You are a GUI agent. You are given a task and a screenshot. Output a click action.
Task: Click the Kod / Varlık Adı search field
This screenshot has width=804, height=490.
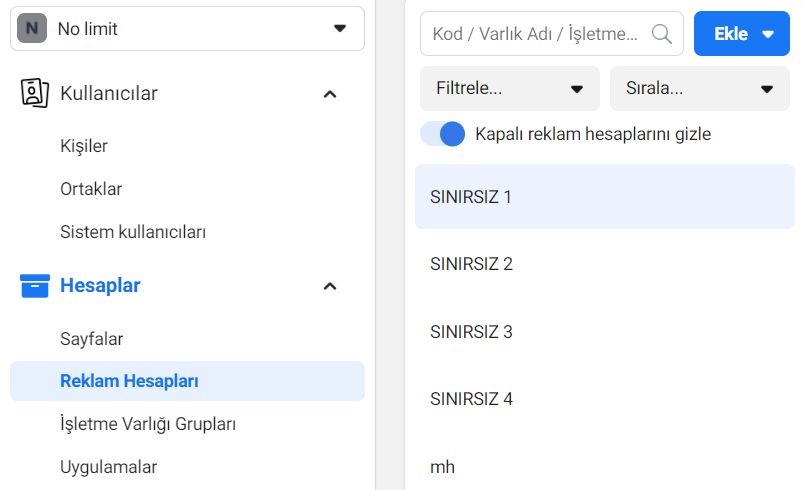[552, 34]
